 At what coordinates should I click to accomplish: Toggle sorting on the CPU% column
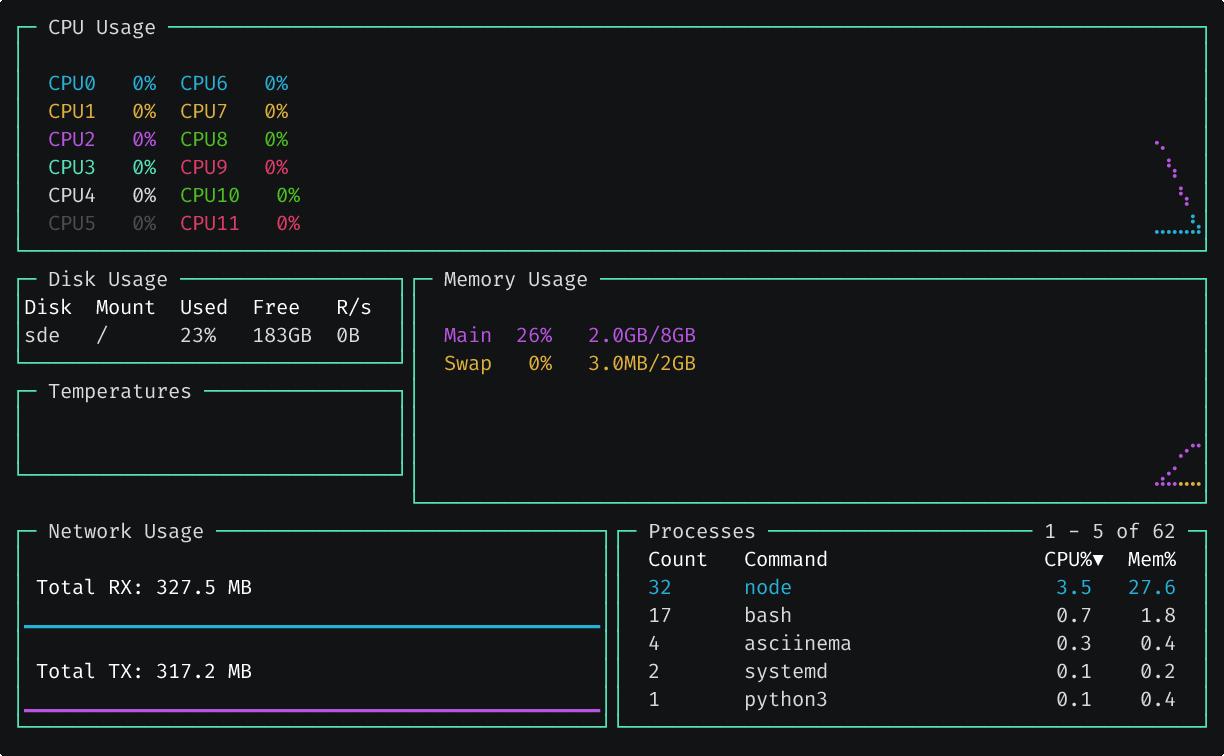[x=1076, y=559]
